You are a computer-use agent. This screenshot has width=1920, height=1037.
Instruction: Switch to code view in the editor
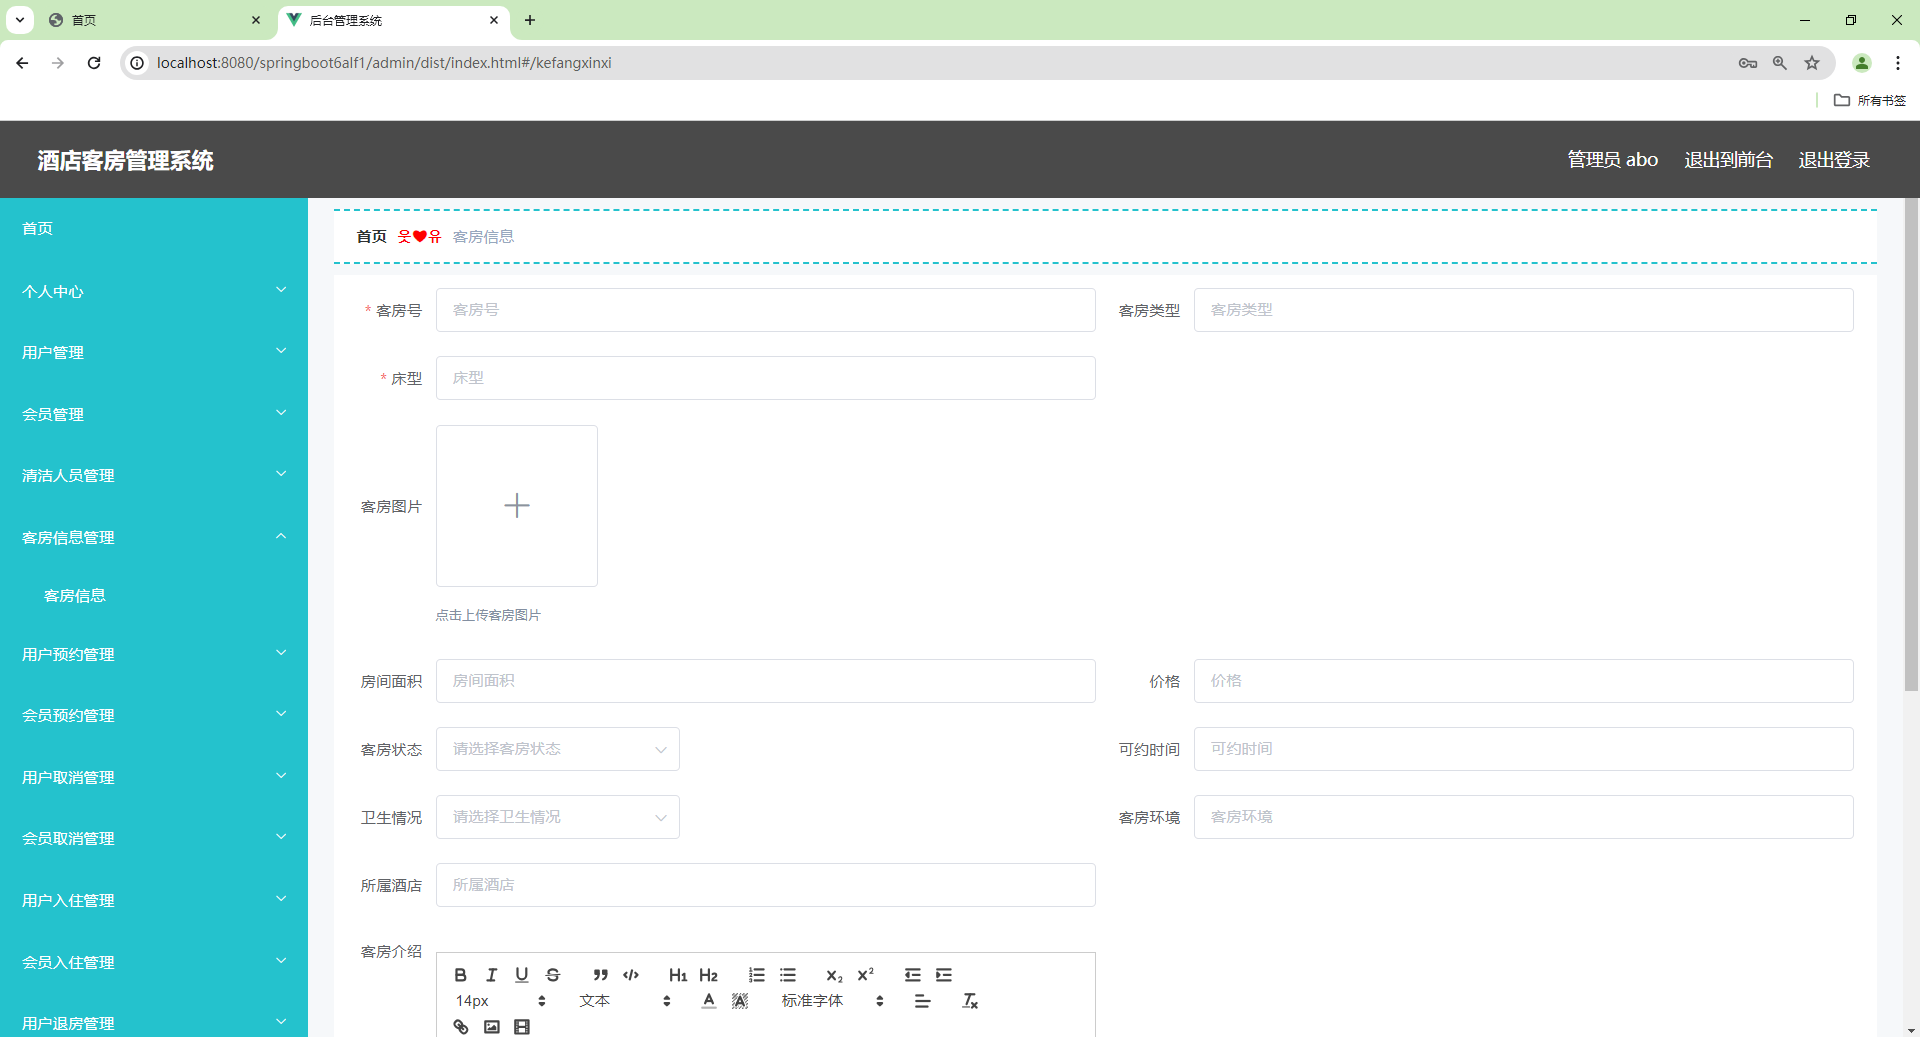[x=631, y=975]
